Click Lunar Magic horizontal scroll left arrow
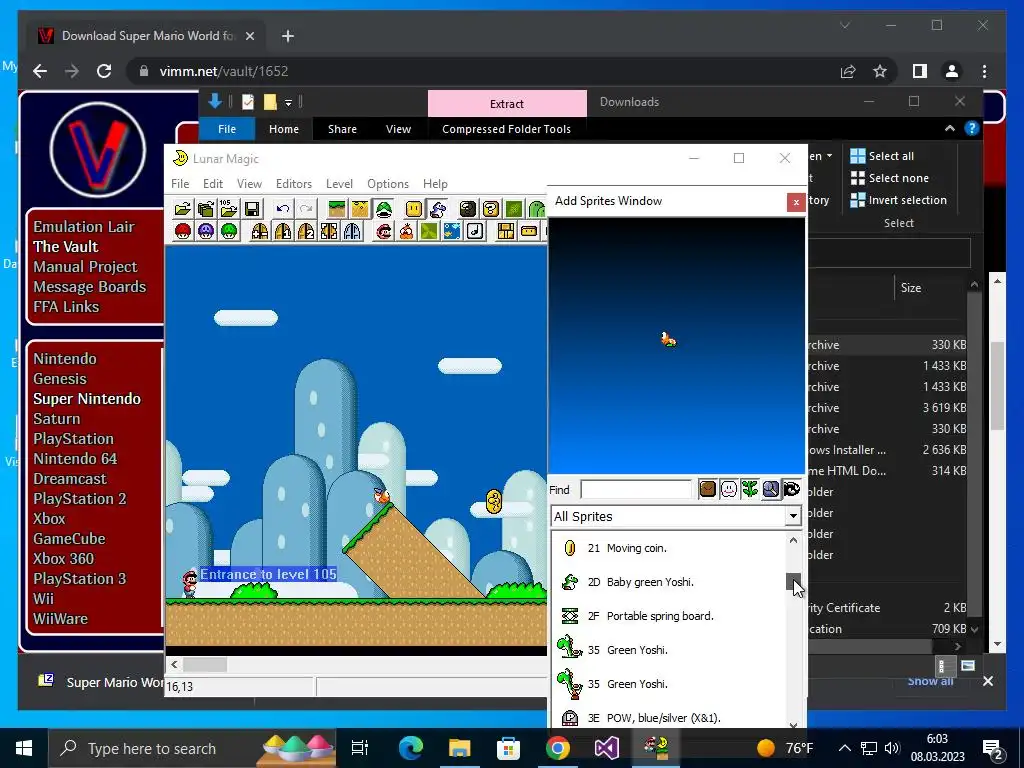The image size is (1024, 768). click(174, 665)
